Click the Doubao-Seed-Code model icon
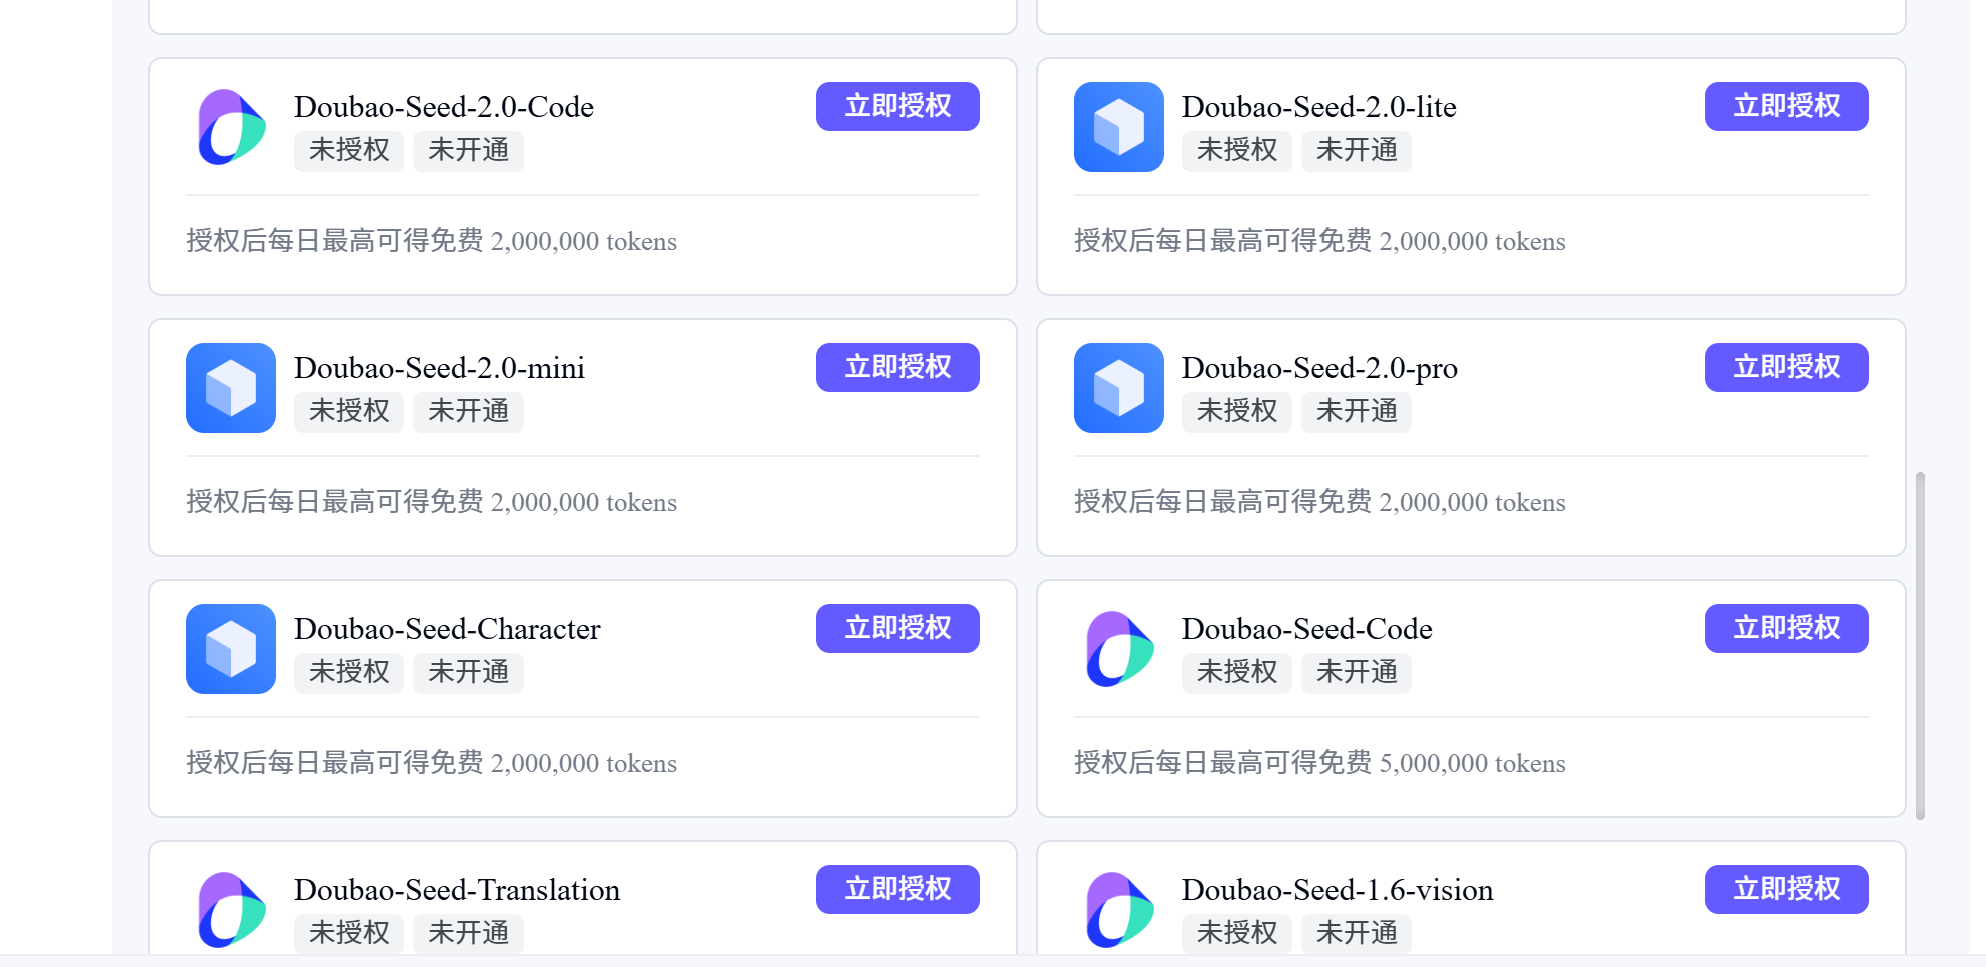The width and height of the screenshot is (1986, 967). click(1119, 649)
